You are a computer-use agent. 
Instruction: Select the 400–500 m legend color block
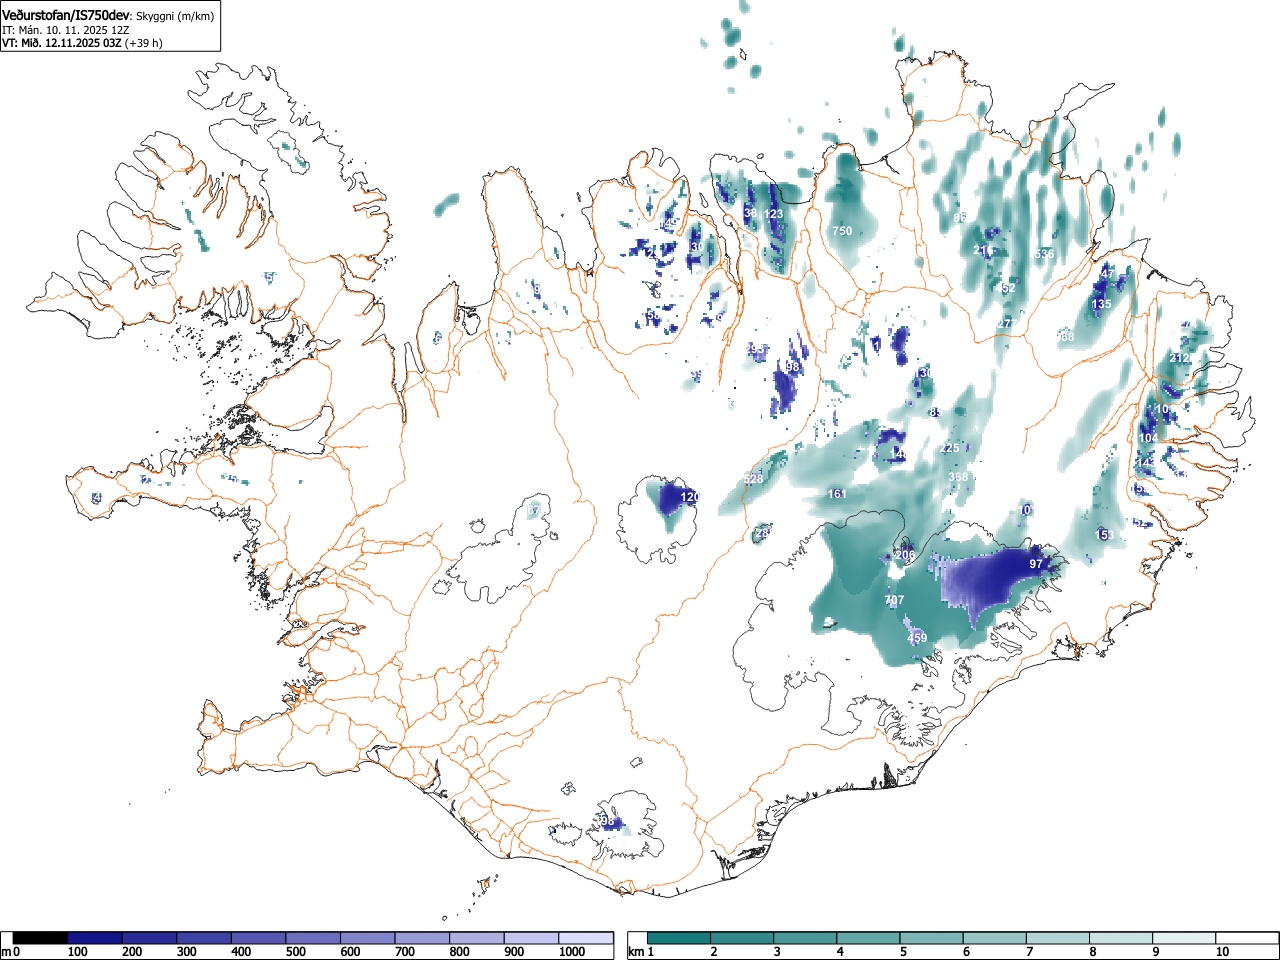pos(259,938)
